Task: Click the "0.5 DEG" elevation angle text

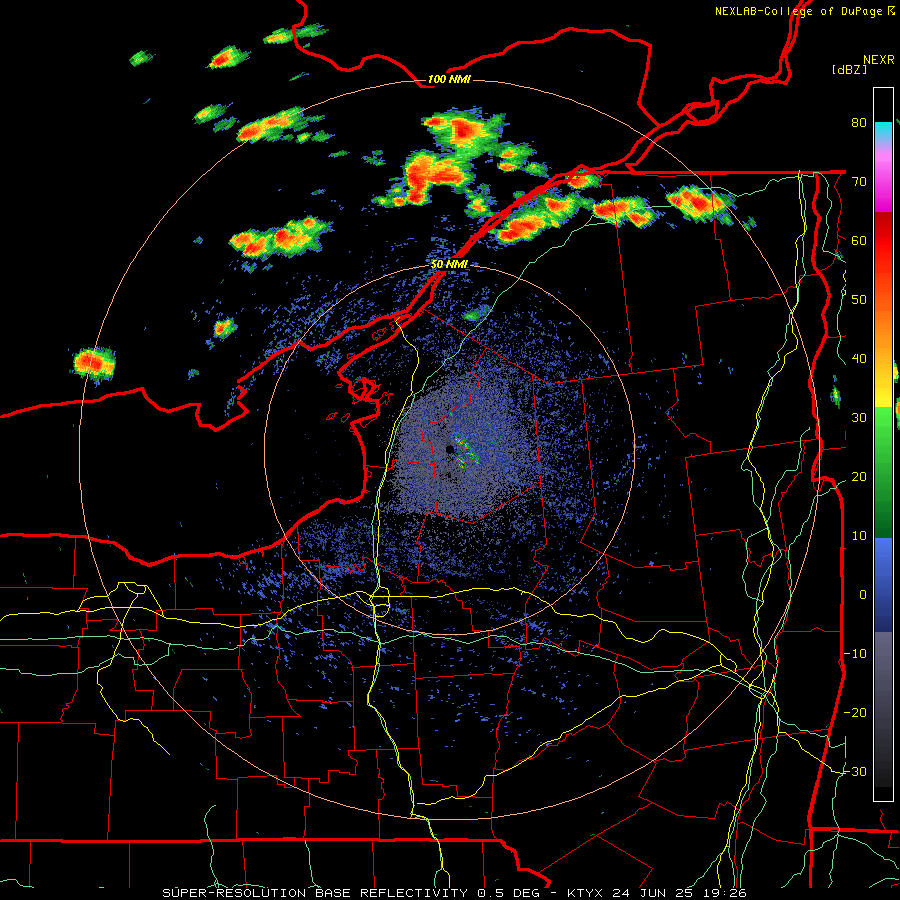Action: 509,893
